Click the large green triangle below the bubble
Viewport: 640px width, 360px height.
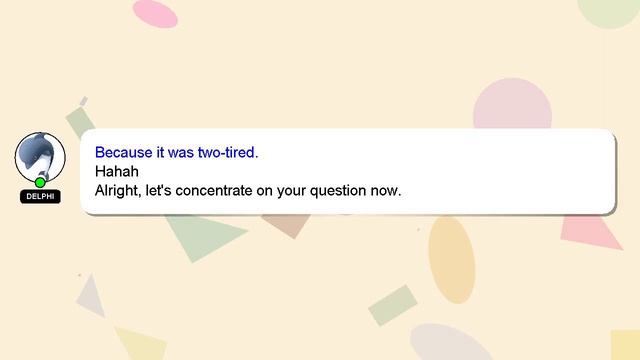(204, 237)
